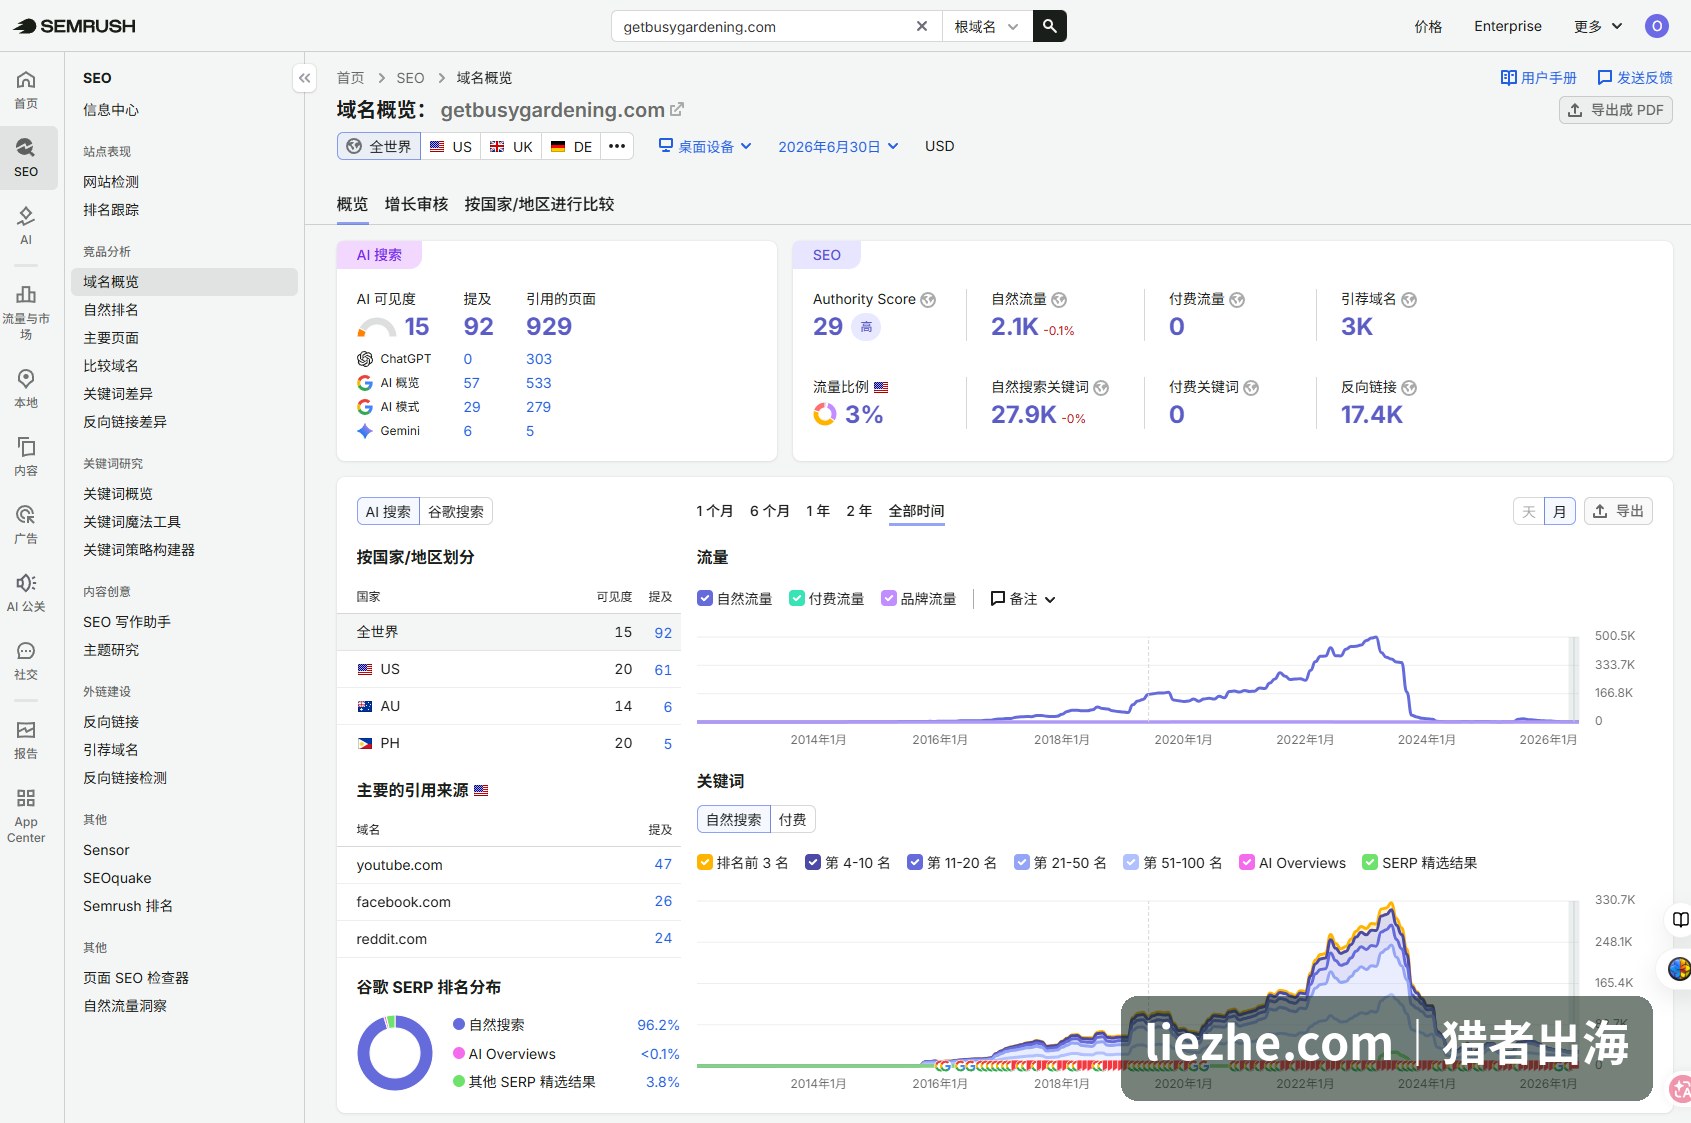
Task: Open AI 公关 sidebar section
Action: point(26,592)
